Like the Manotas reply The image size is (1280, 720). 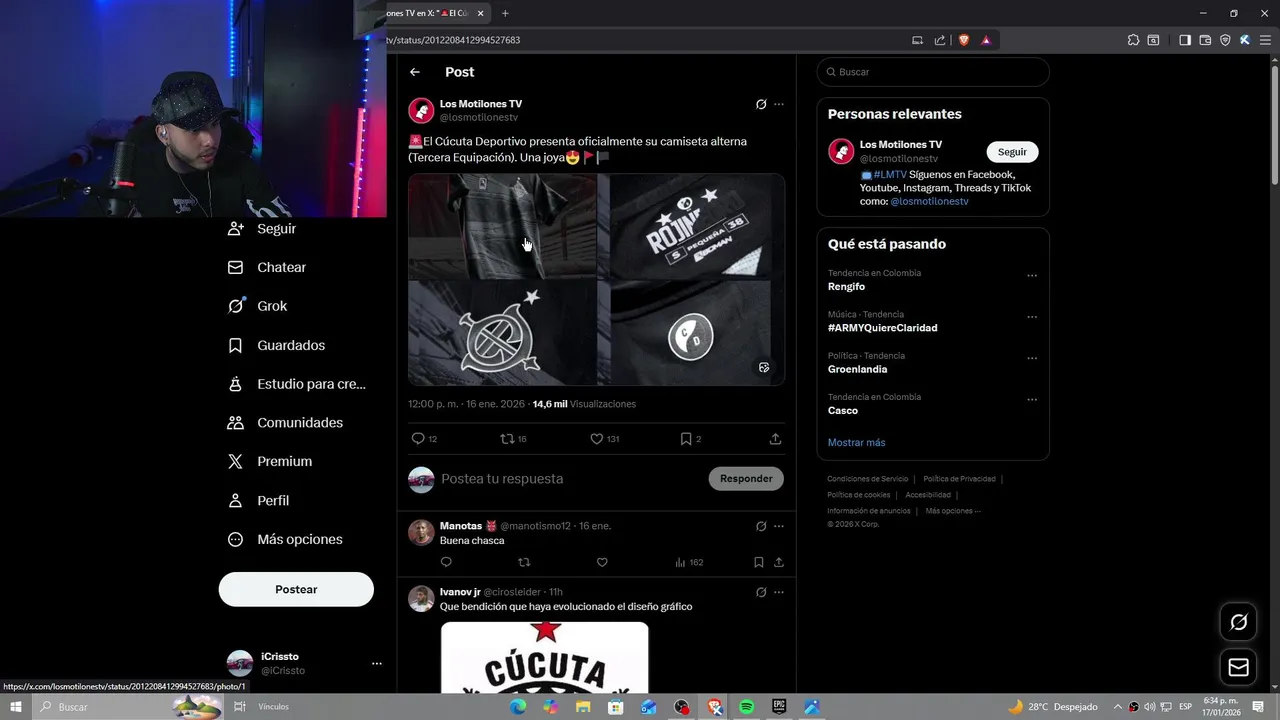click(602, 562)
